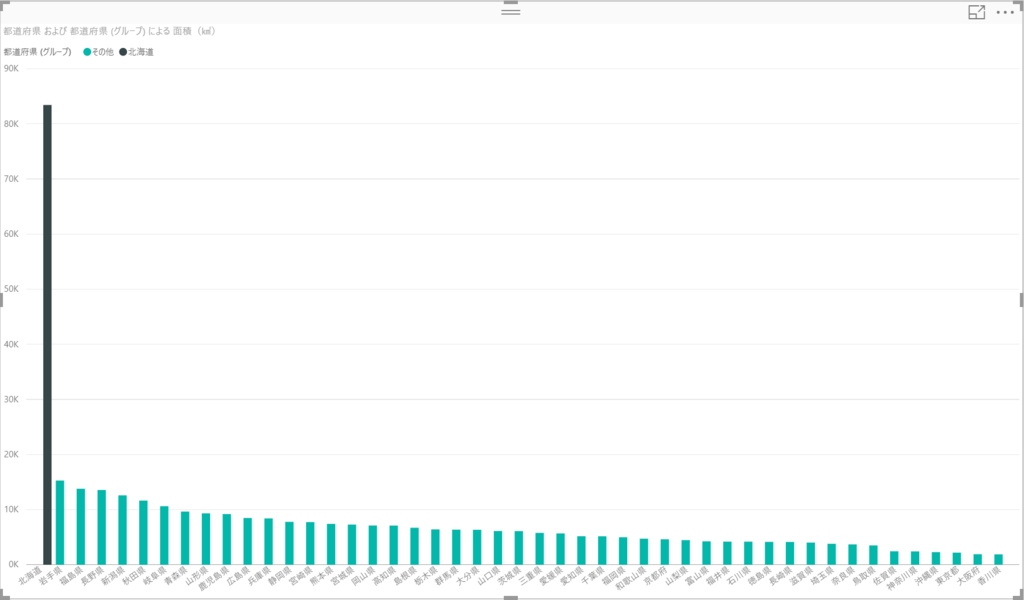Click the 都道府県 (グループ) legend title
Viewport: 1024px width, 600px height.
click(37, 52)
